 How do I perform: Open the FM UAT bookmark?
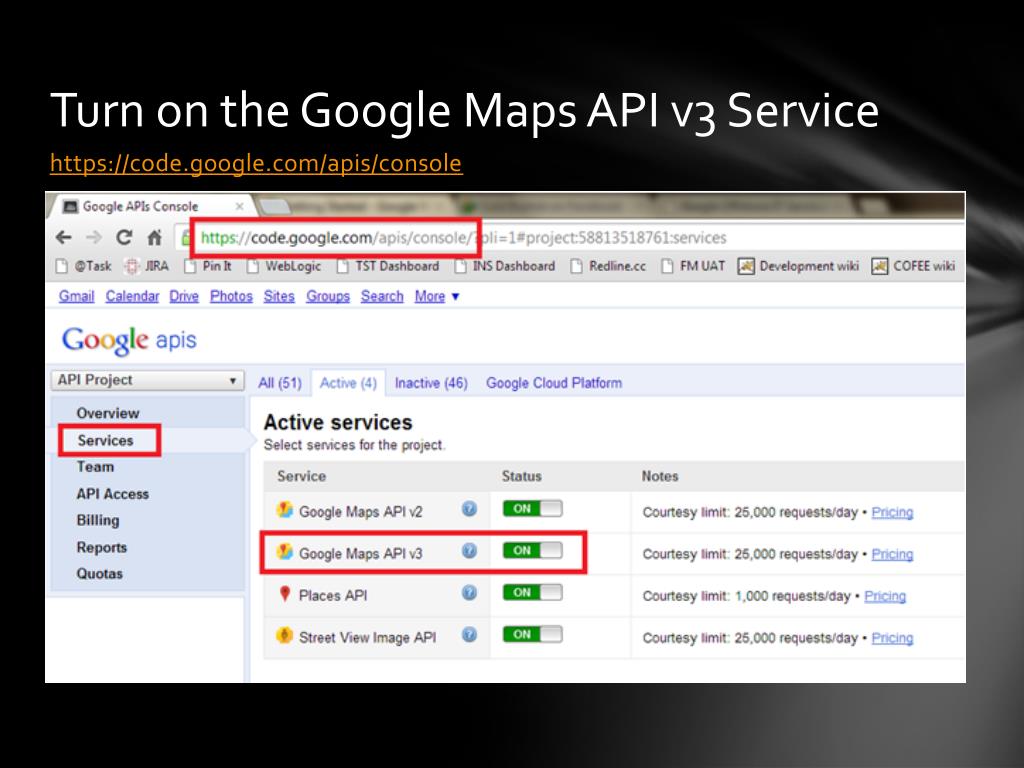(693, 266)
